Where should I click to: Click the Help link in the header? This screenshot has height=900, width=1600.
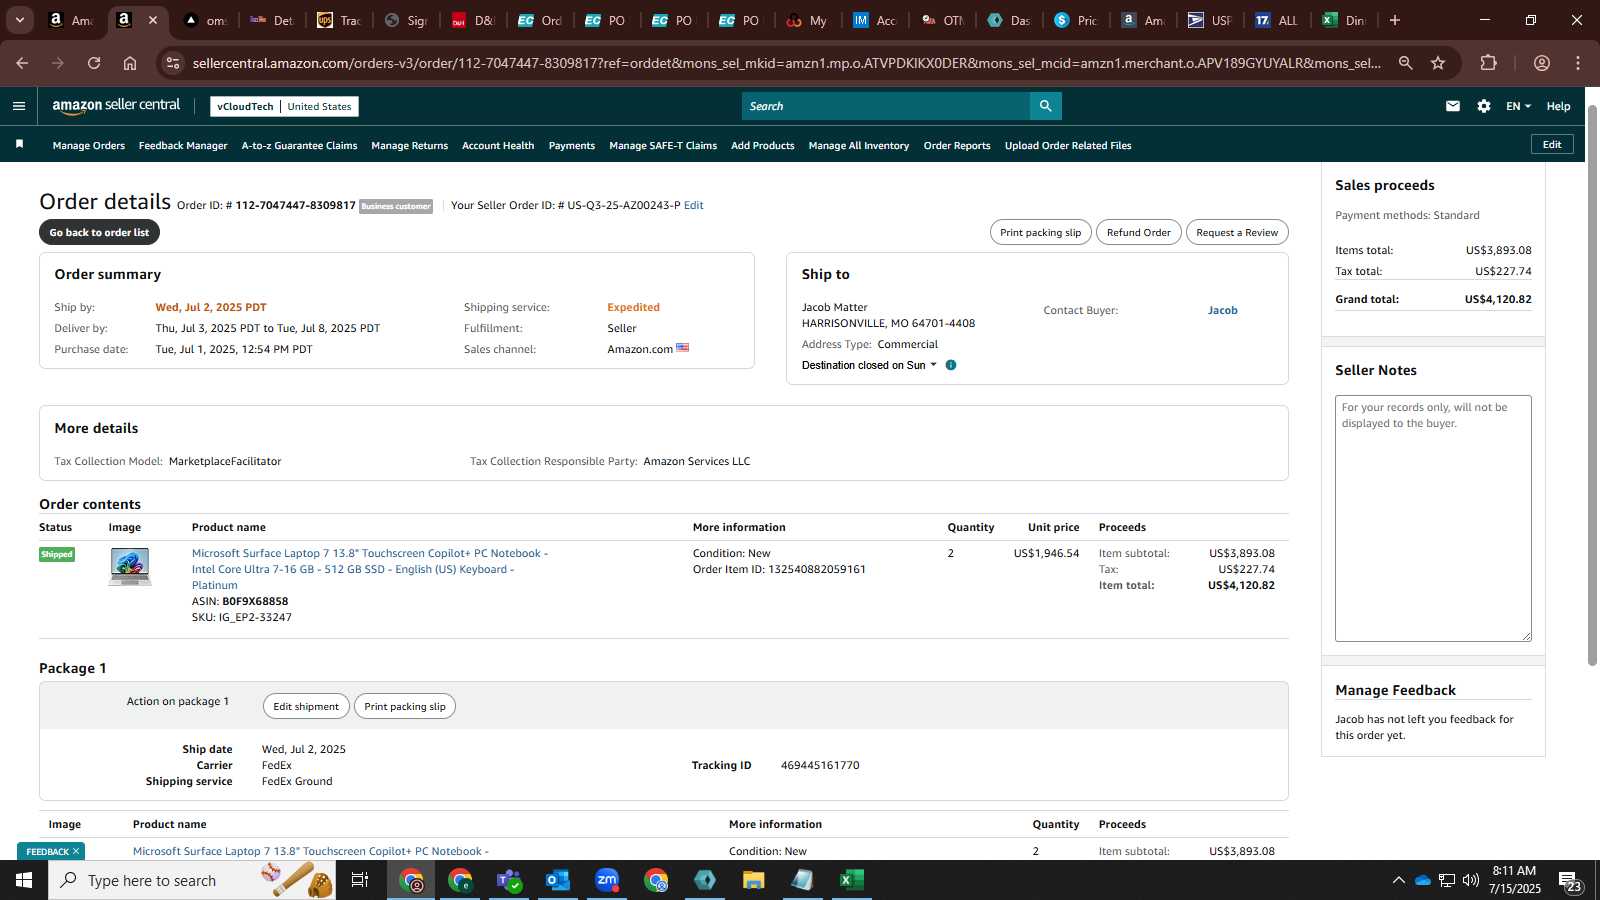click(x=1558, y=106)
